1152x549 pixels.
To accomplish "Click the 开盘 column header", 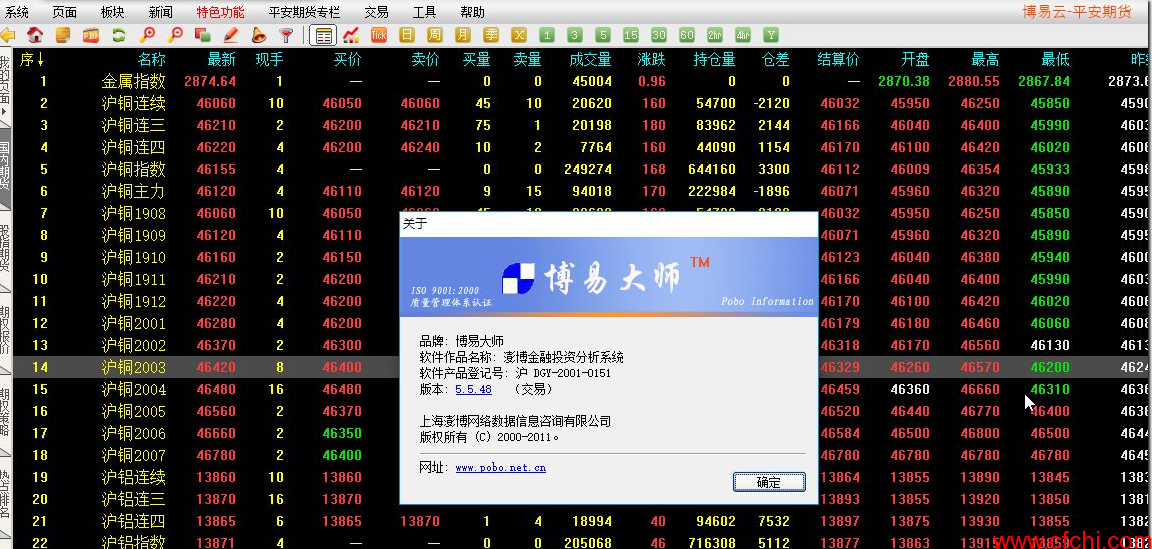I will (x=915, y=59).
